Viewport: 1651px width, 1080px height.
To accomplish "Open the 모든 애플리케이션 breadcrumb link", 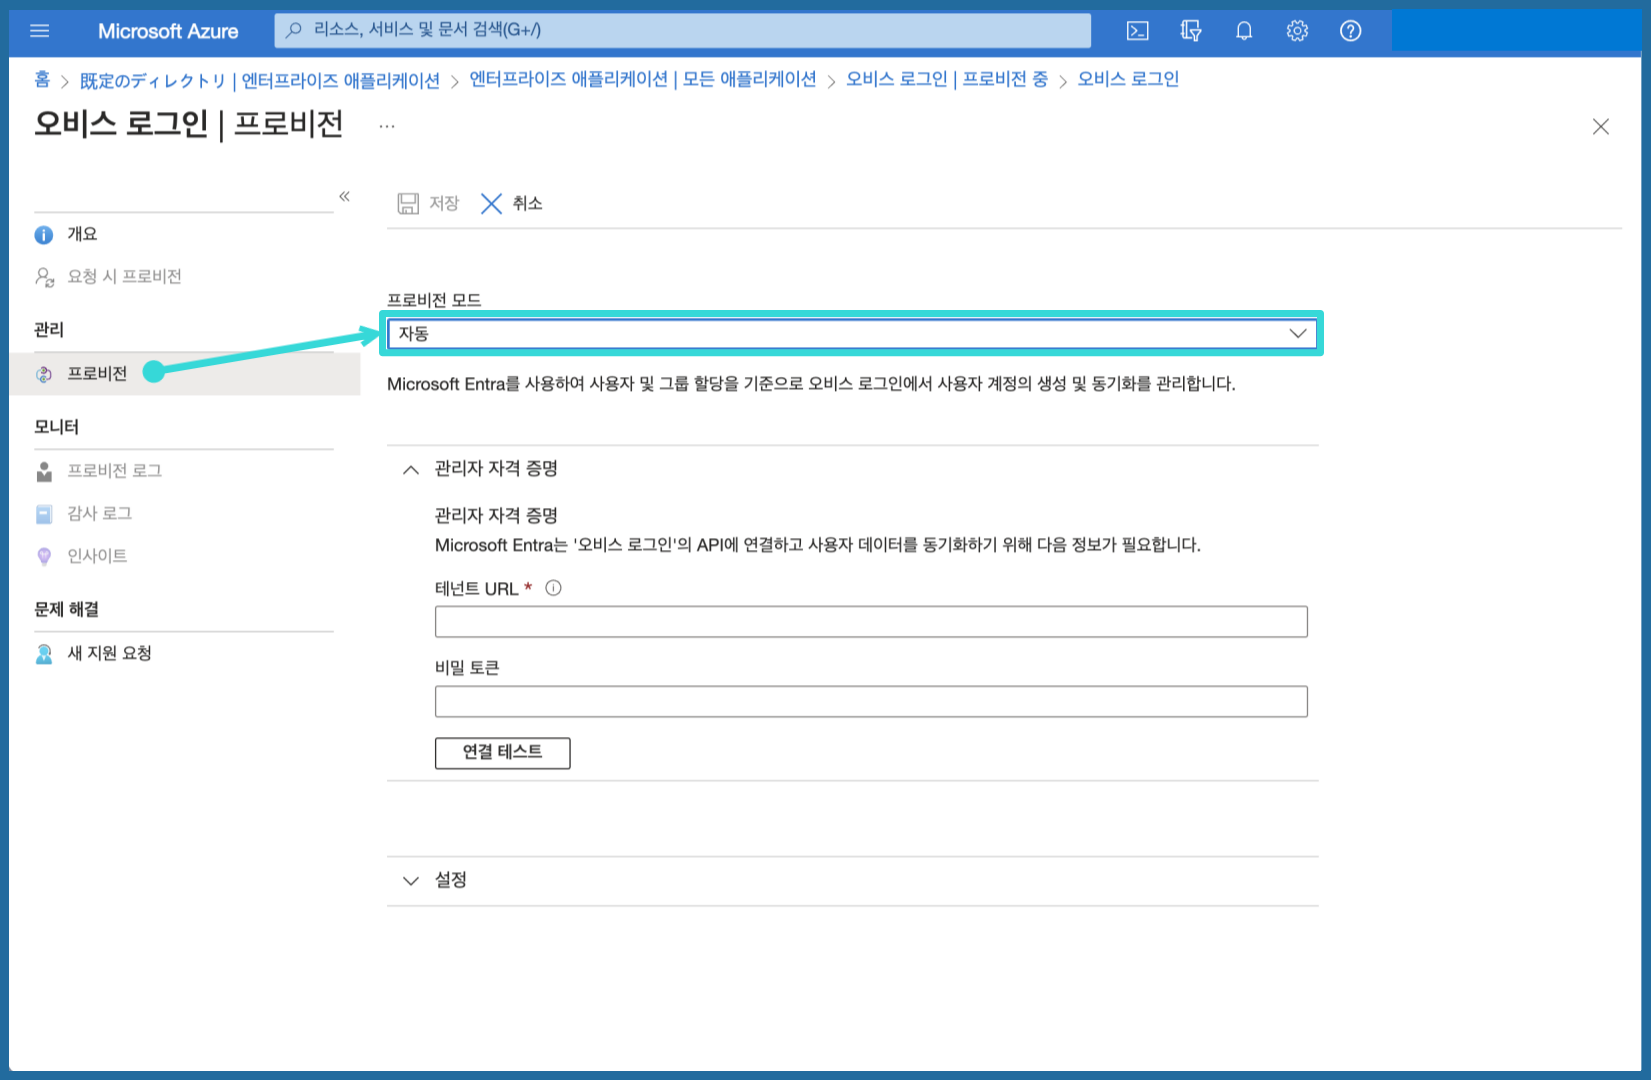I will point(642,79).
